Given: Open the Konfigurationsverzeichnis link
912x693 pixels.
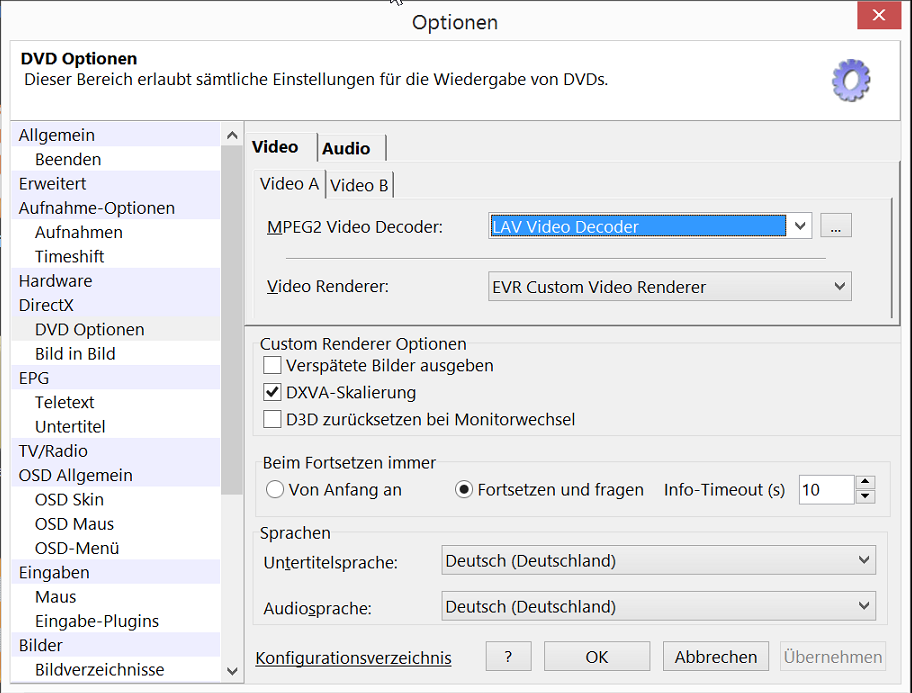Looking at the screenshot, I should click(x=354, y=658).
